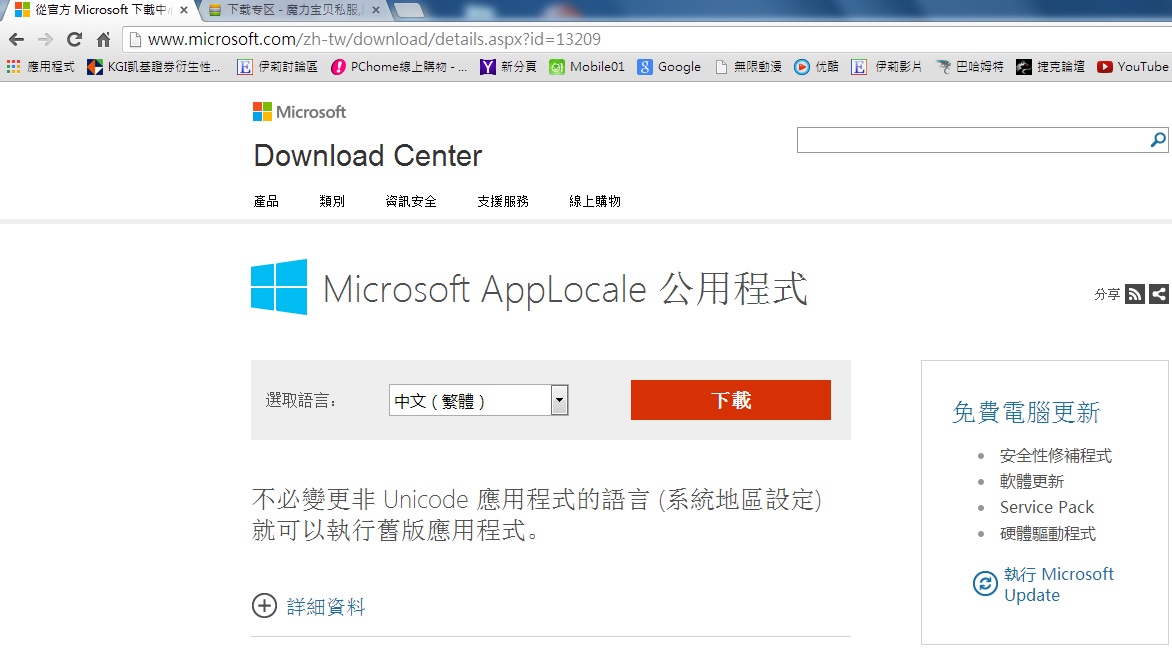Open the apps grid bookmark (應用程式)
1172x669 pixels.
pyautogui.click(x=41, y=67)
